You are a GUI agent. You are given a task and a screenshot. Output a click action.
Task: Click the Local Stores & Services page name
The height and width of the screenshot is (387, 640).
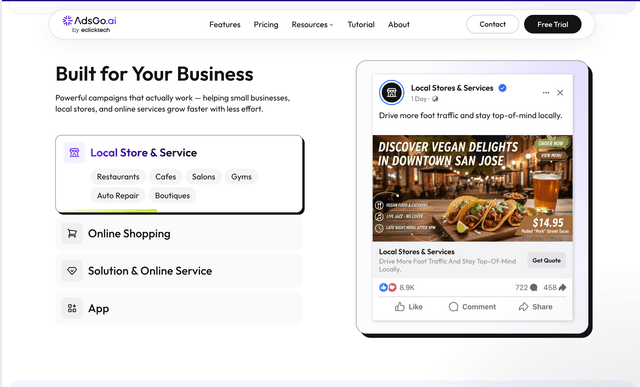(452, 88)
